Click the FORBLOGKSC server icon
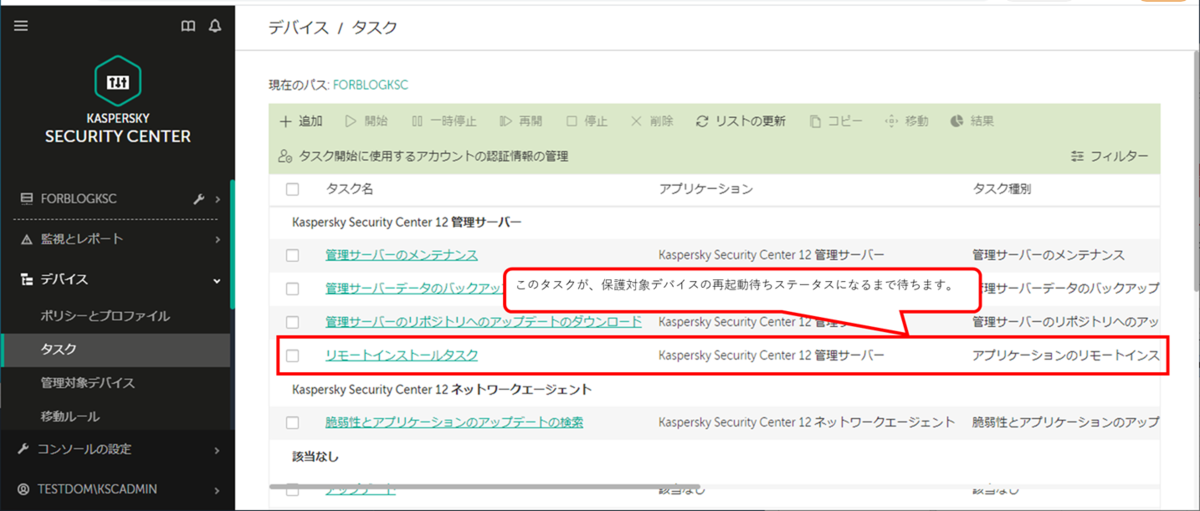1200x511 pixels. click(x=27, y=199)
